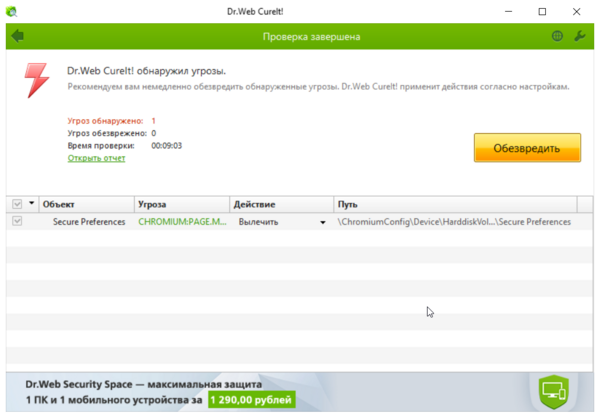This screenshot has width=600, height=417.
Task: Minimize the Dr.Web CureIt! window
Action: (x=508, y=11)
